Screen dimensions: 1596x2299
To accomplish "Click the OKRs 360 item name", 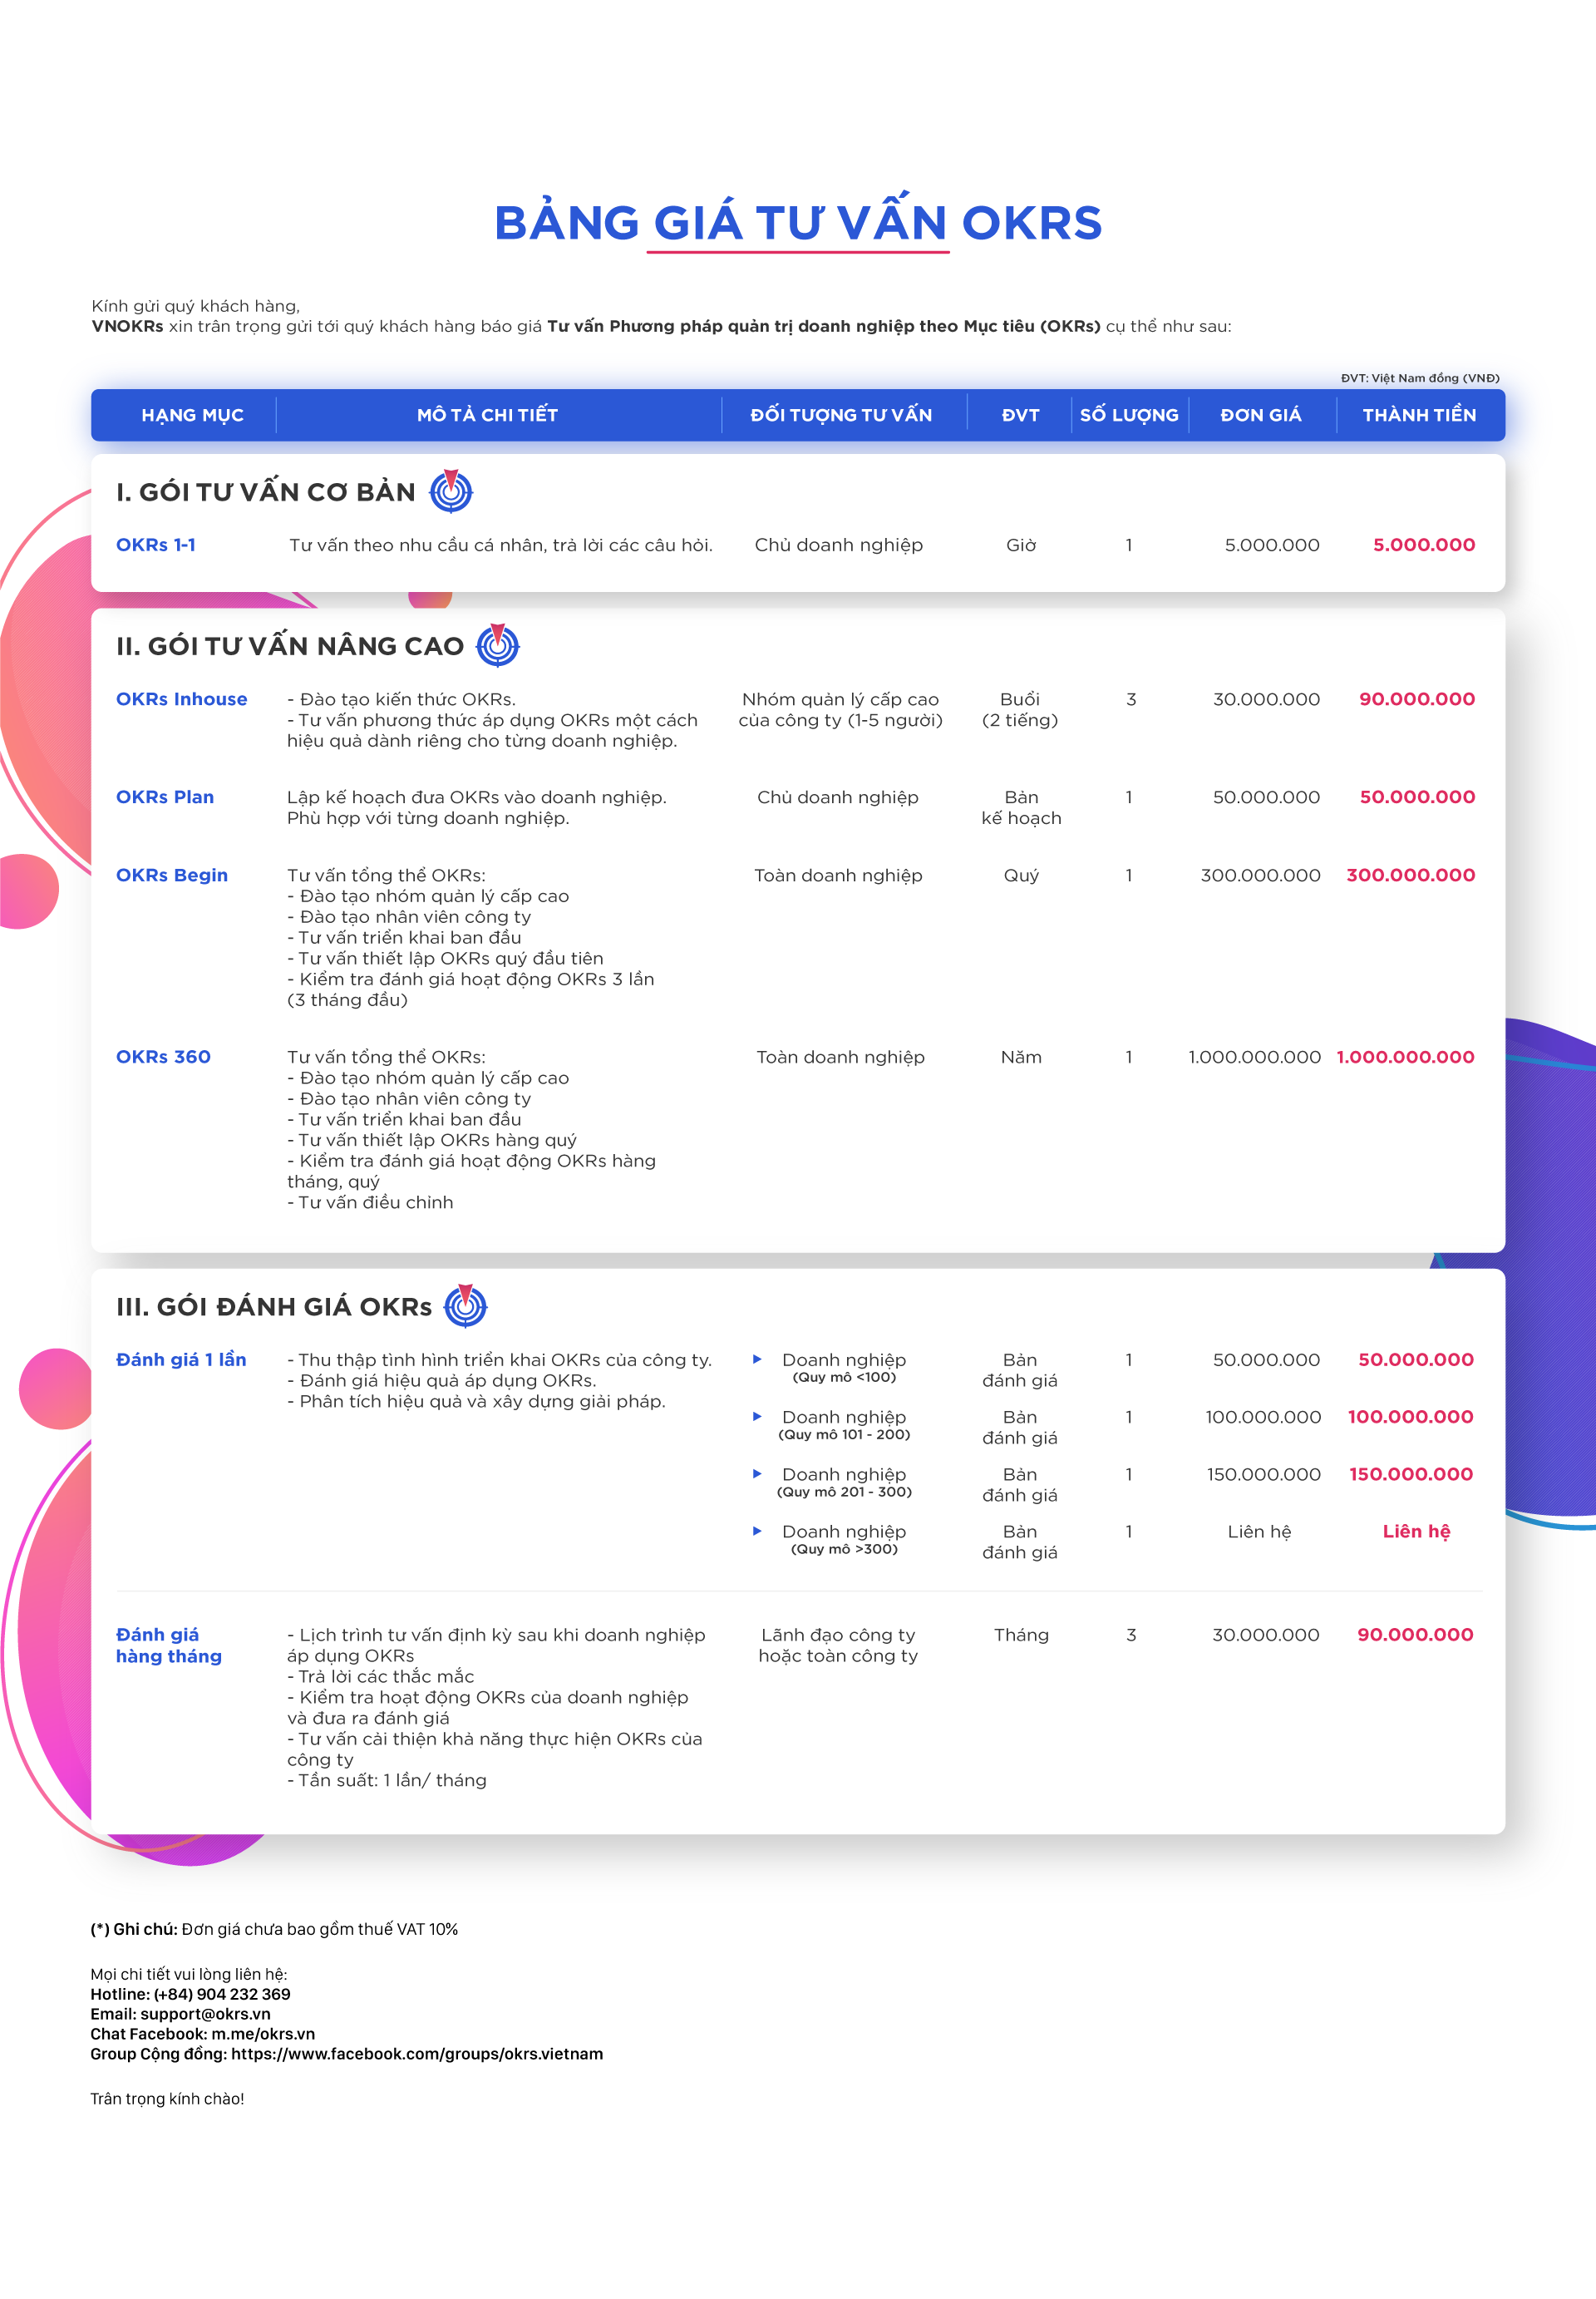I will point(163,1057).
